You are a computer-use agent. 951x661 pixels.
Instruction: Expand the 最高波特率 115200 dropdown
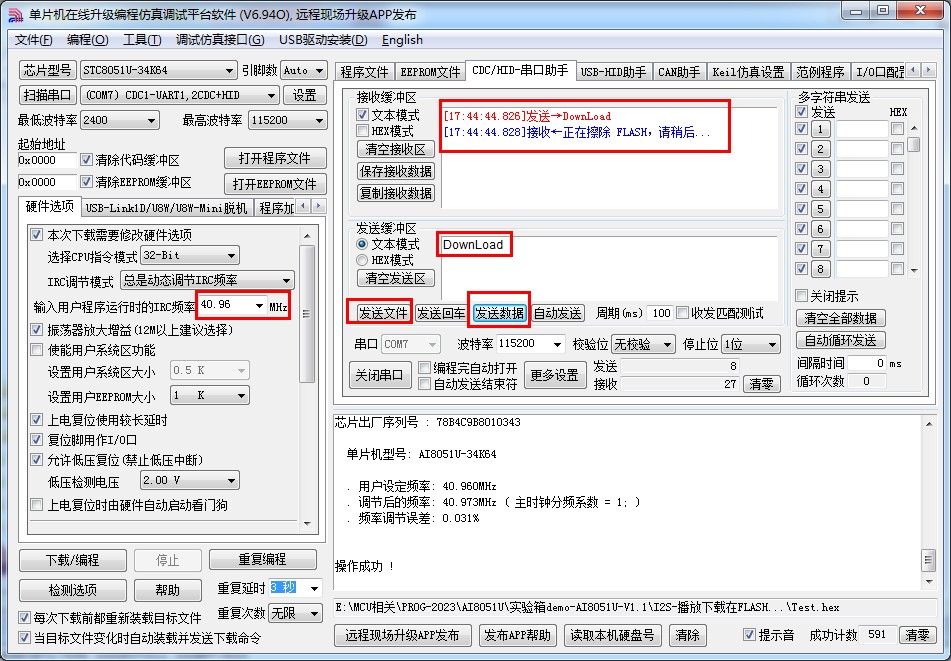pos(319,121)
